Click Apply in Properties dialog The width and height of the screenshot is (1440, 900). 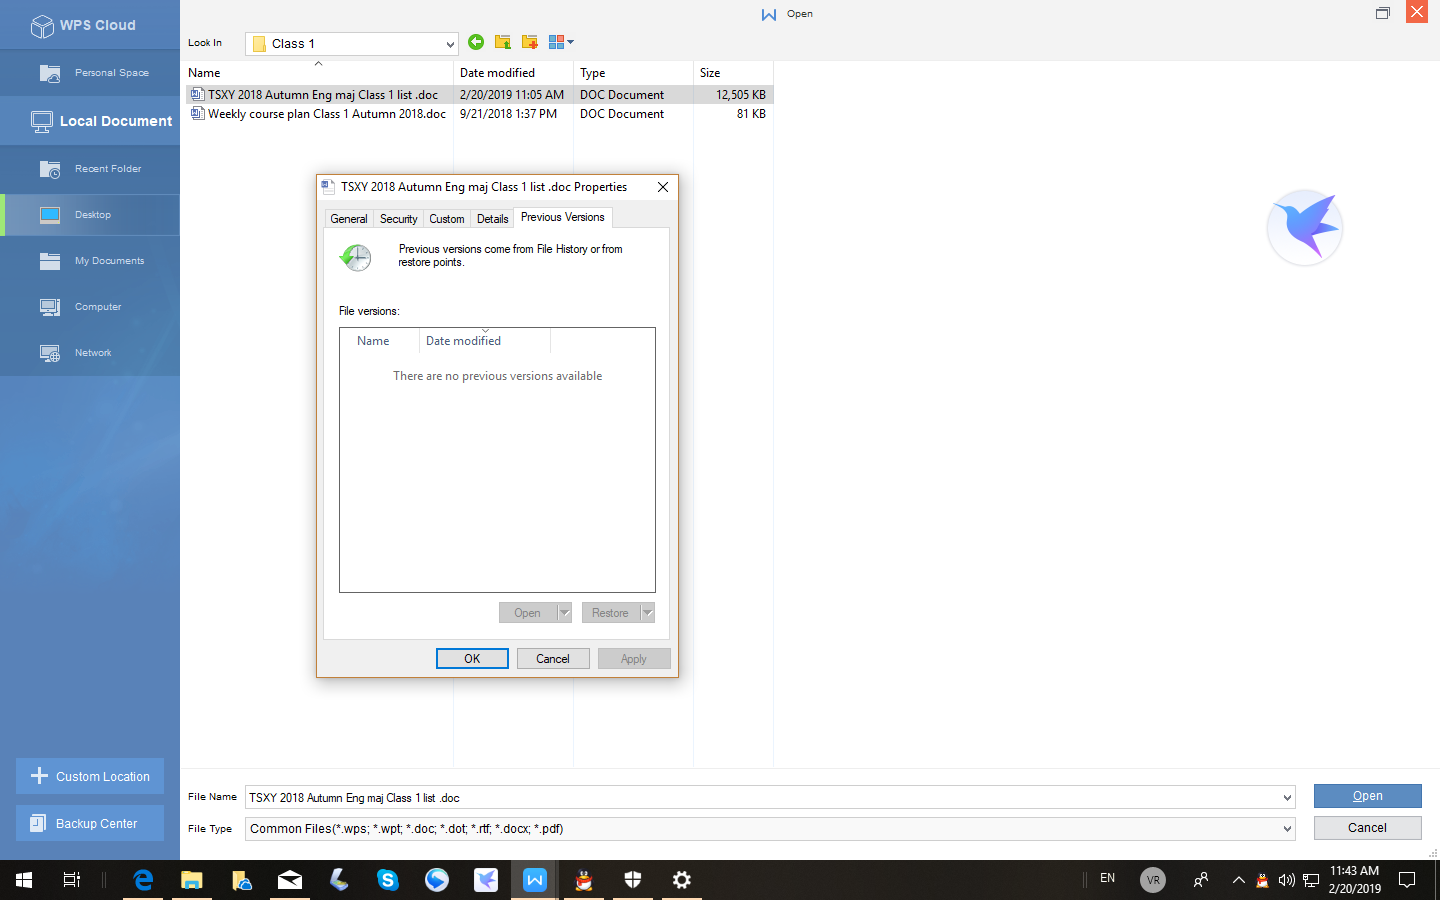pyautogui.click(x=634, y=659)
